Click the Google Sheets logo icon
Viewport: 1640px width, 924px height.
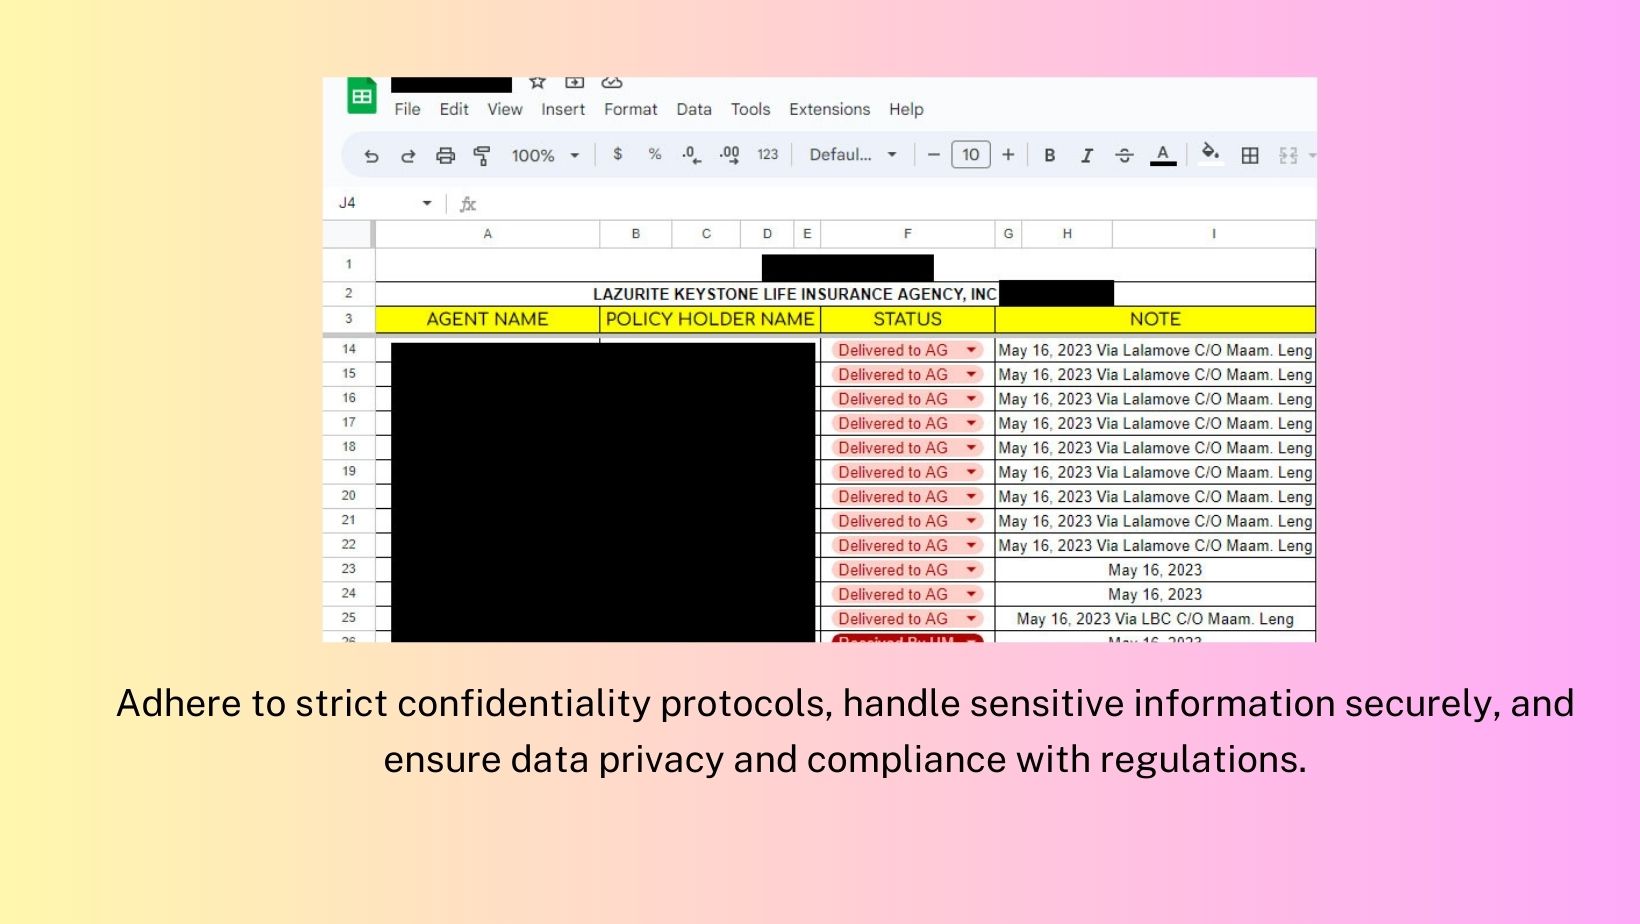coord(361,96)
